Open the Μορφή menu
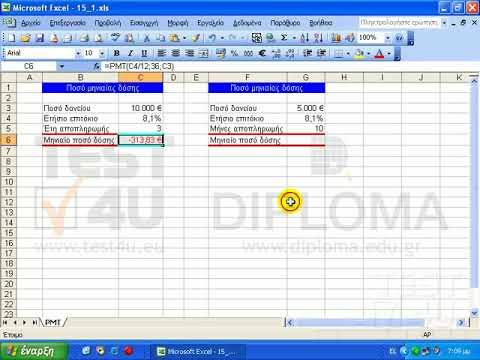Screen dimensions: 480x360 coord(178,23)
